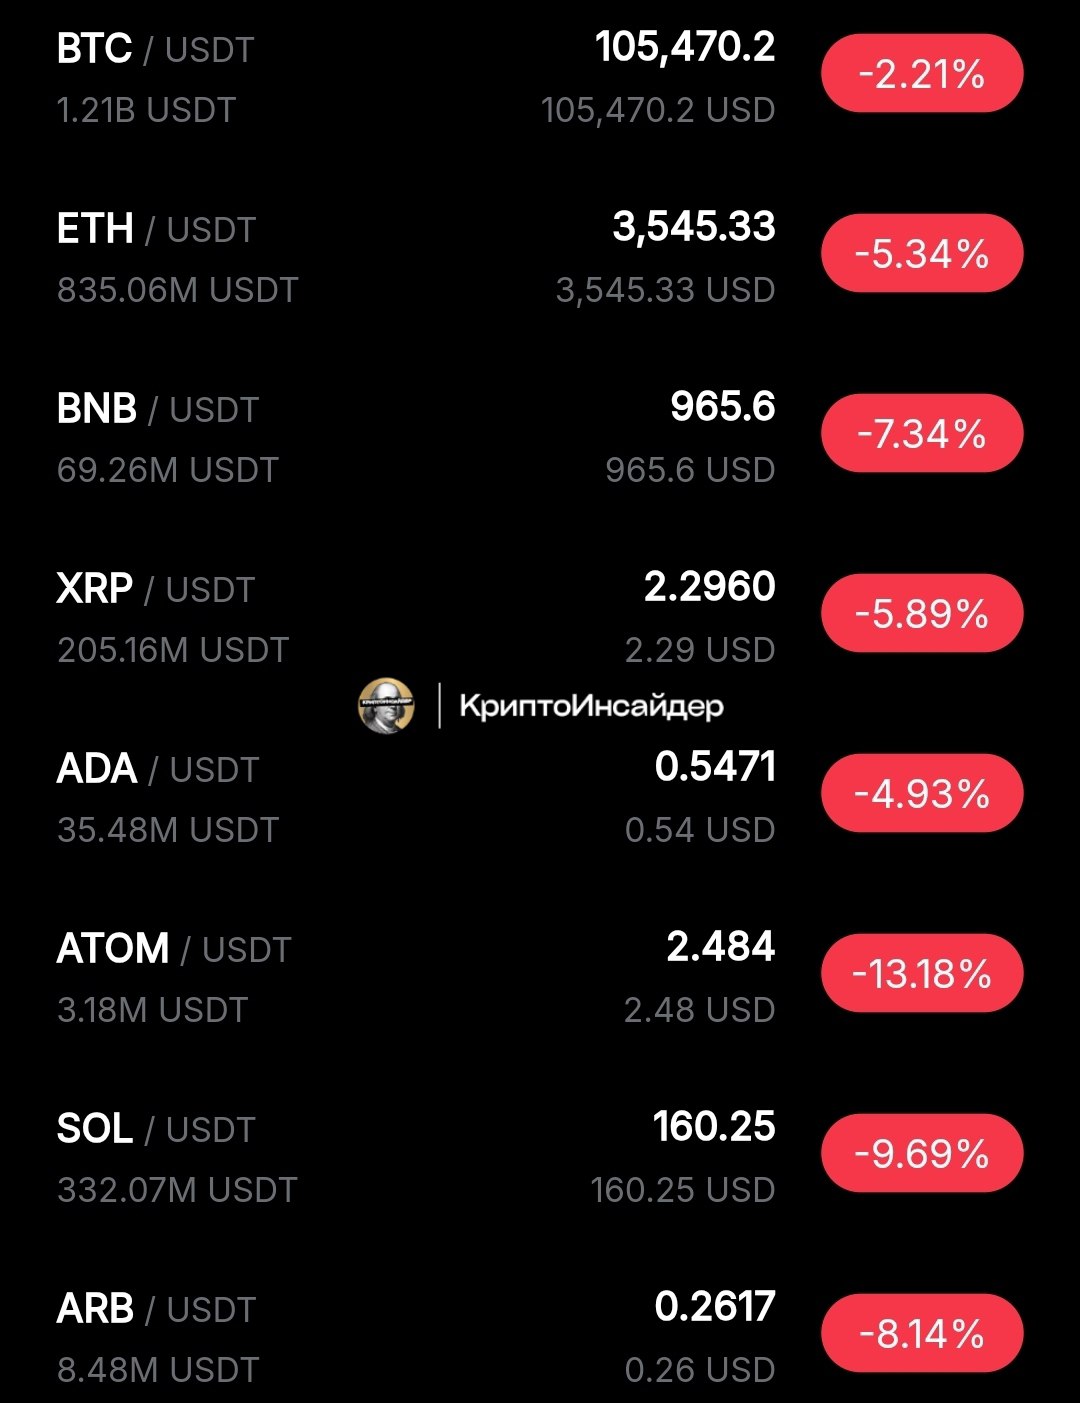
Task: Click the SOL price 160.25
Action: coord(714,1127)
